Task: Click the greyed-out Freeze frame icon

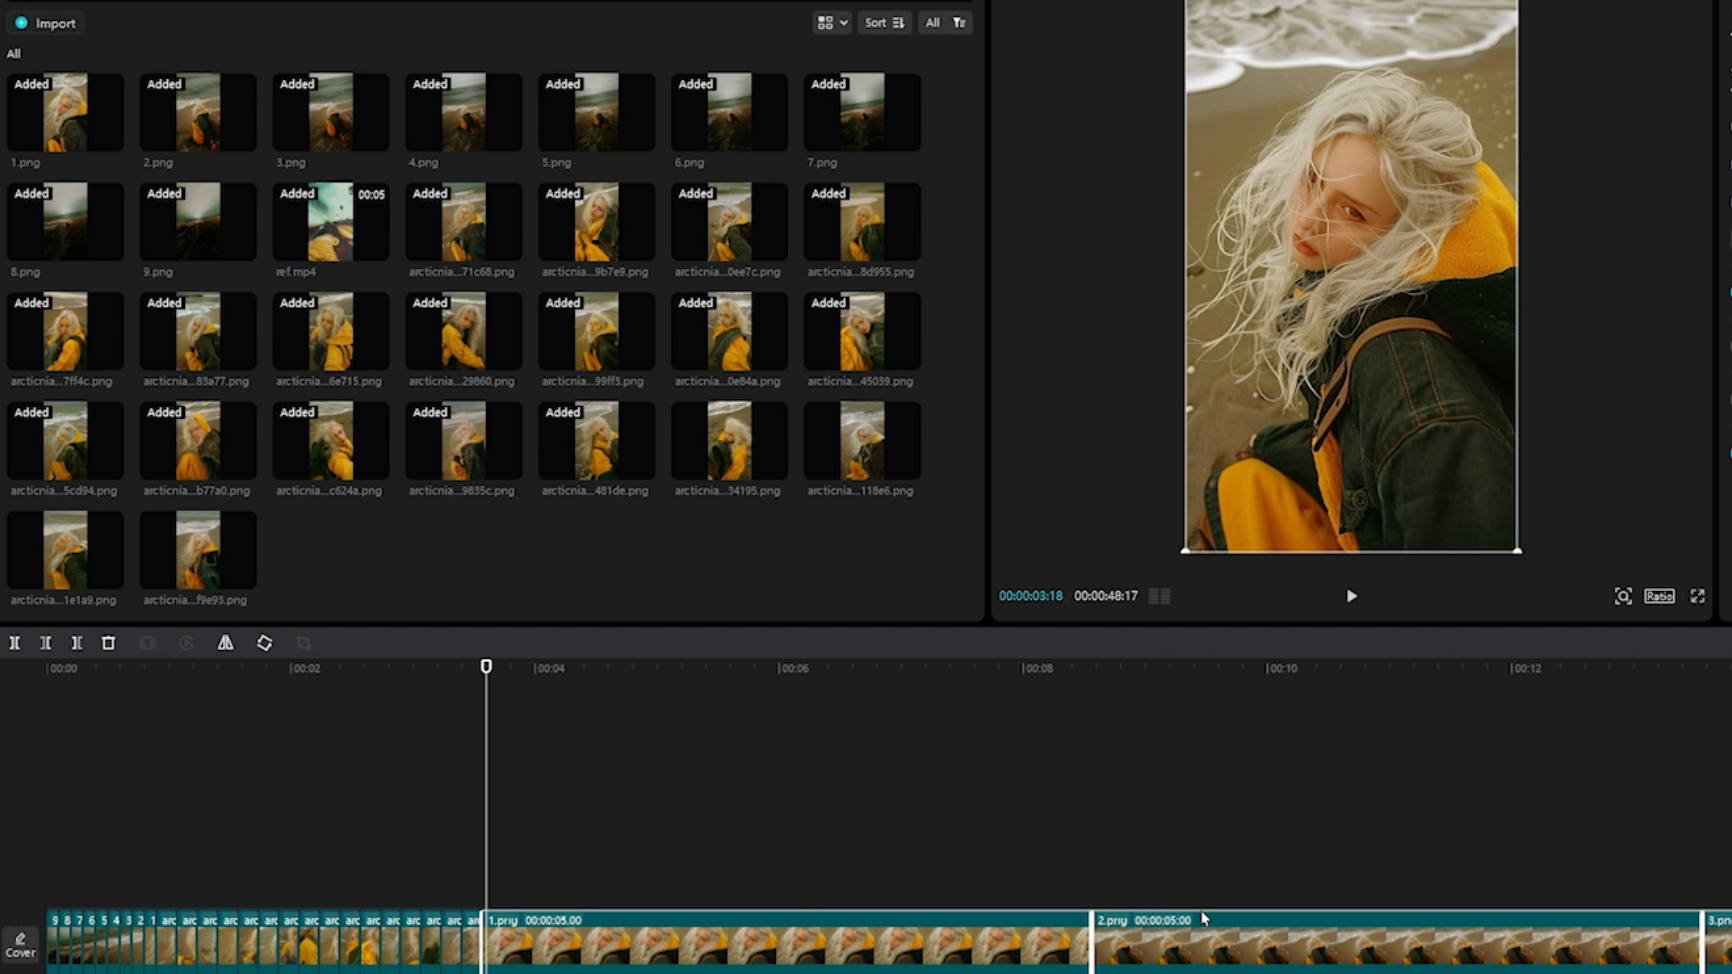Action: coord(147,643)
